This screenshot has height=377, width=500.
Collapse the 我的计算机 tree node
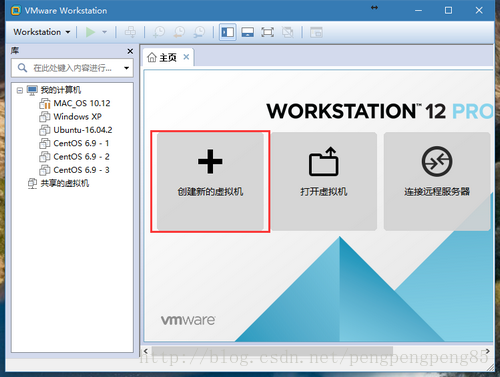point(20,90)
